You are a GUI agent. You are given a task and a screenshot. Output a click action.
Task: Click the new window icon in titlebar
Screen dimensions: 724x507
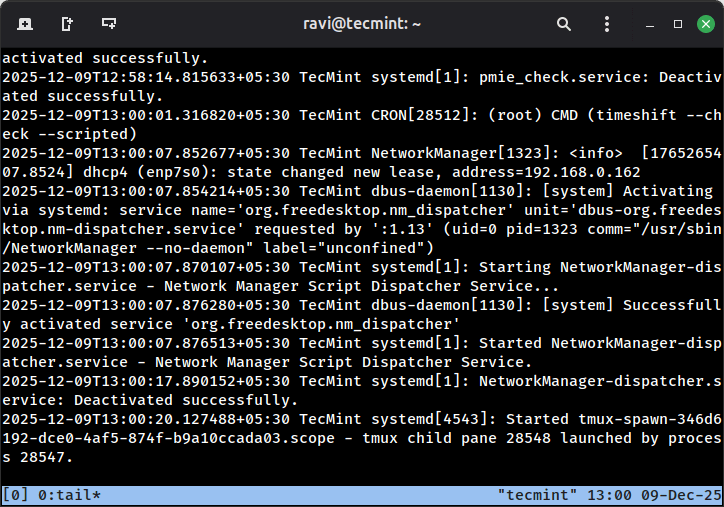pyautogui.click(x=67, y=24)
